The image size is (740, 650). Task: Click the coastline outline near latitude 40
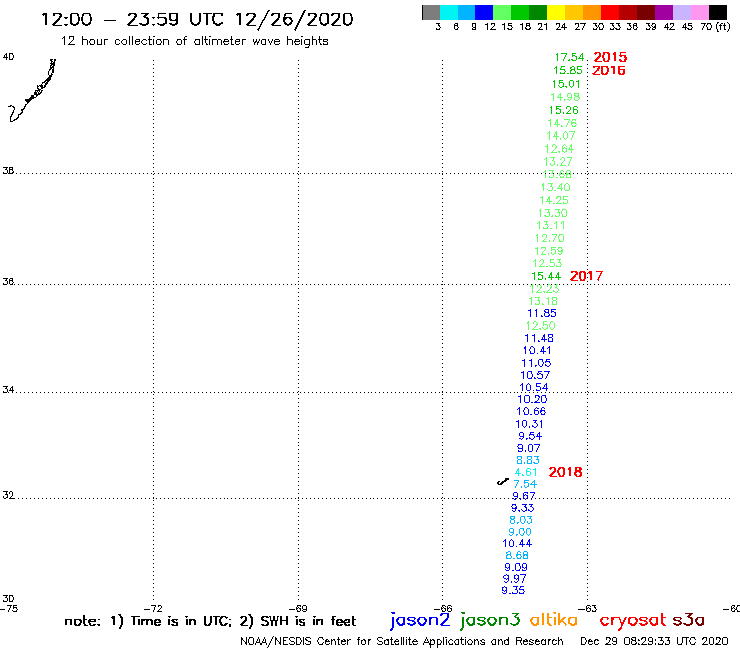32,90
